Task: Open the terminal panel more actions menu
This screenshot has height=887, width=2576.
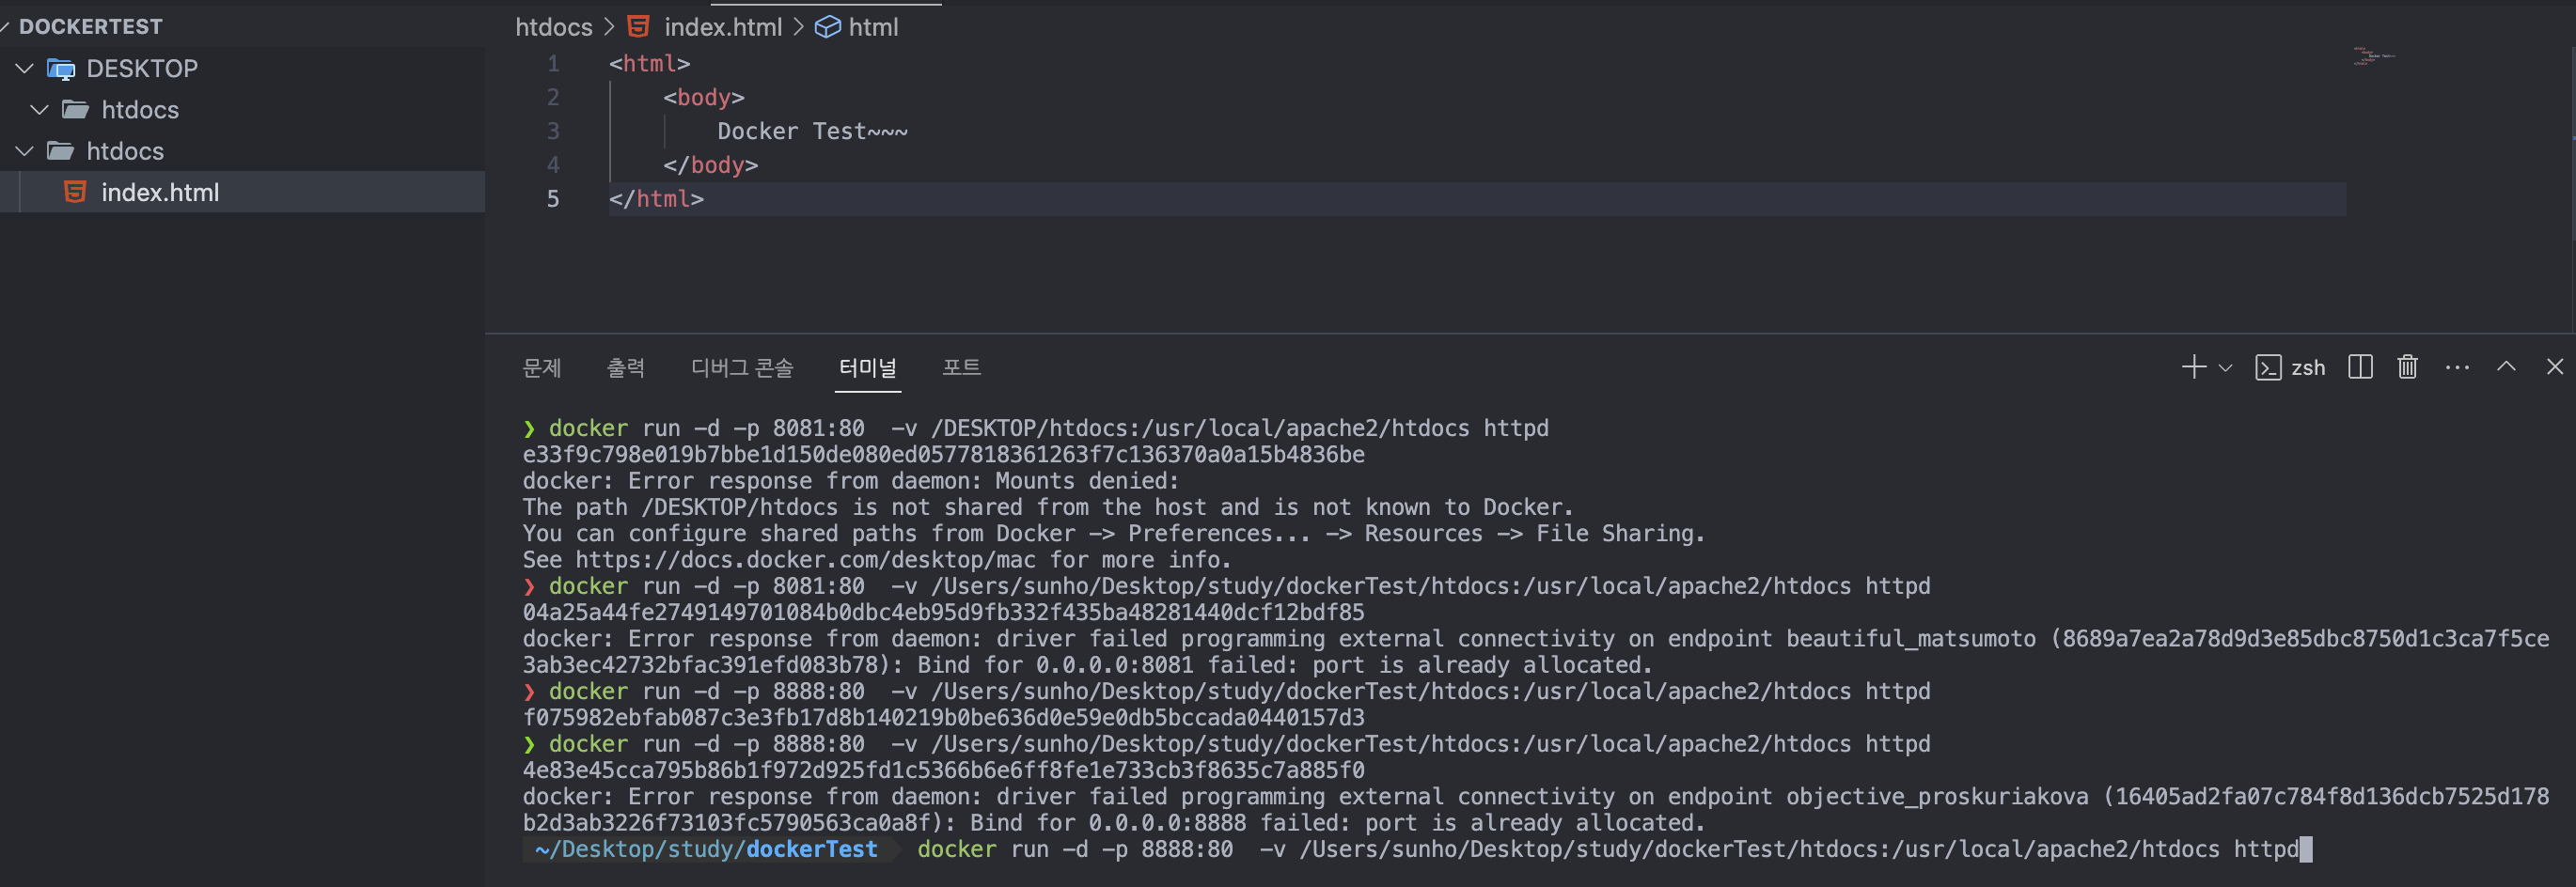Action: (x=2457, y=368)
